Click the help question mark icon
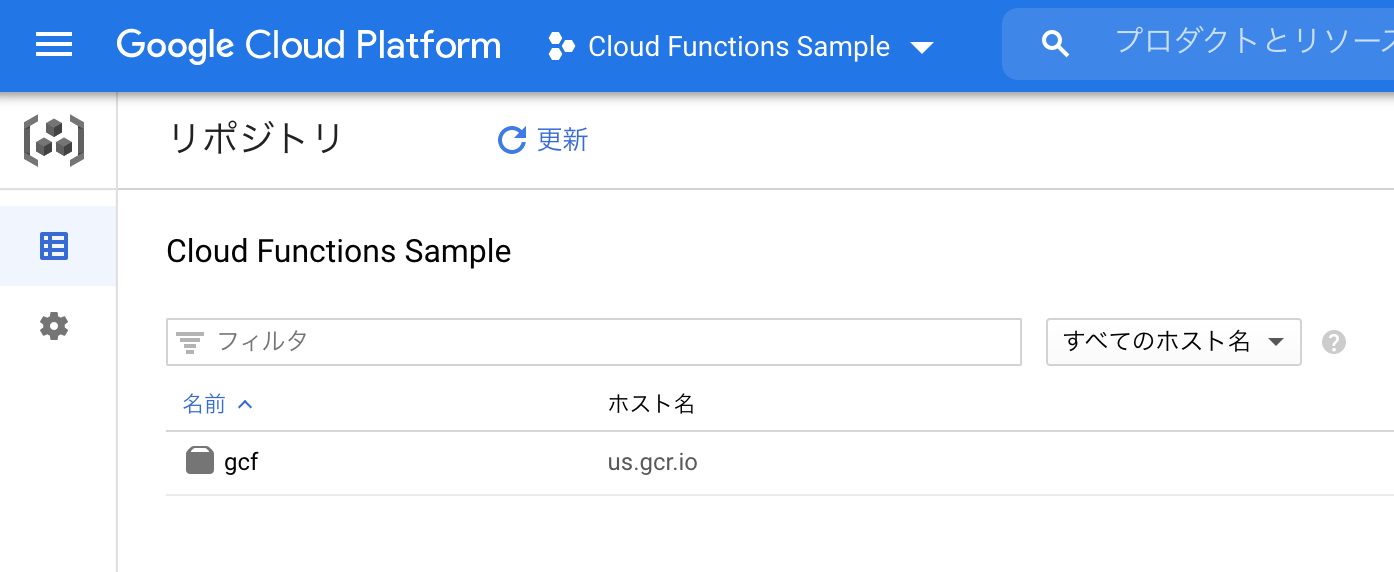1394x572 pixels. tap(1333, 342)
